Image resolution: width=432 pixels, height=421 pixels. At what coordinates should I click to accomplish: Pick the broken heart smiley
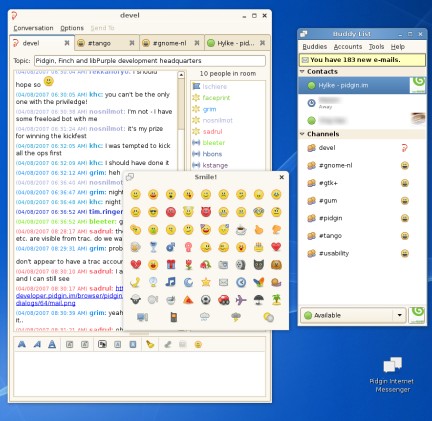tap(136, 265)
